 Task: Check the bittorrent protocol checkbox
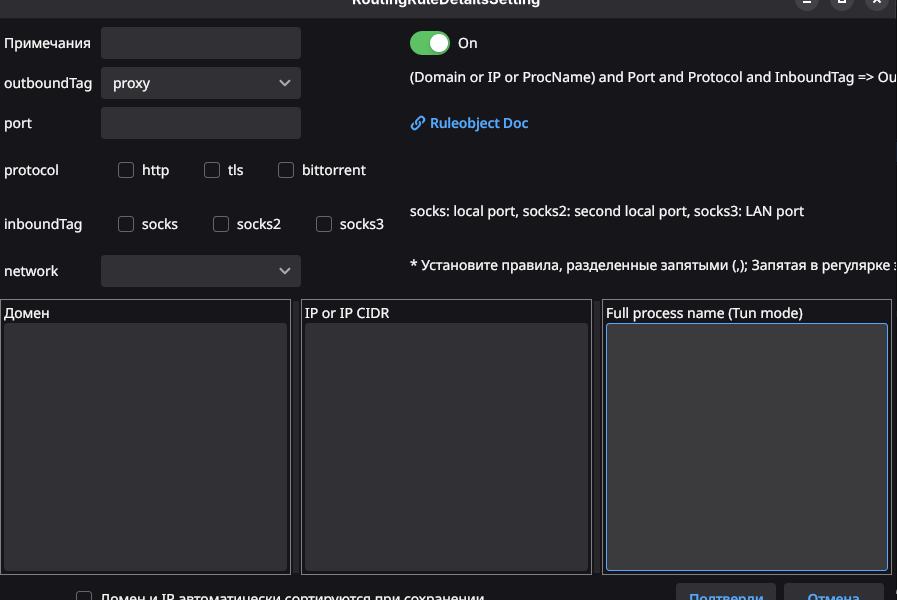tap(286, 170)
